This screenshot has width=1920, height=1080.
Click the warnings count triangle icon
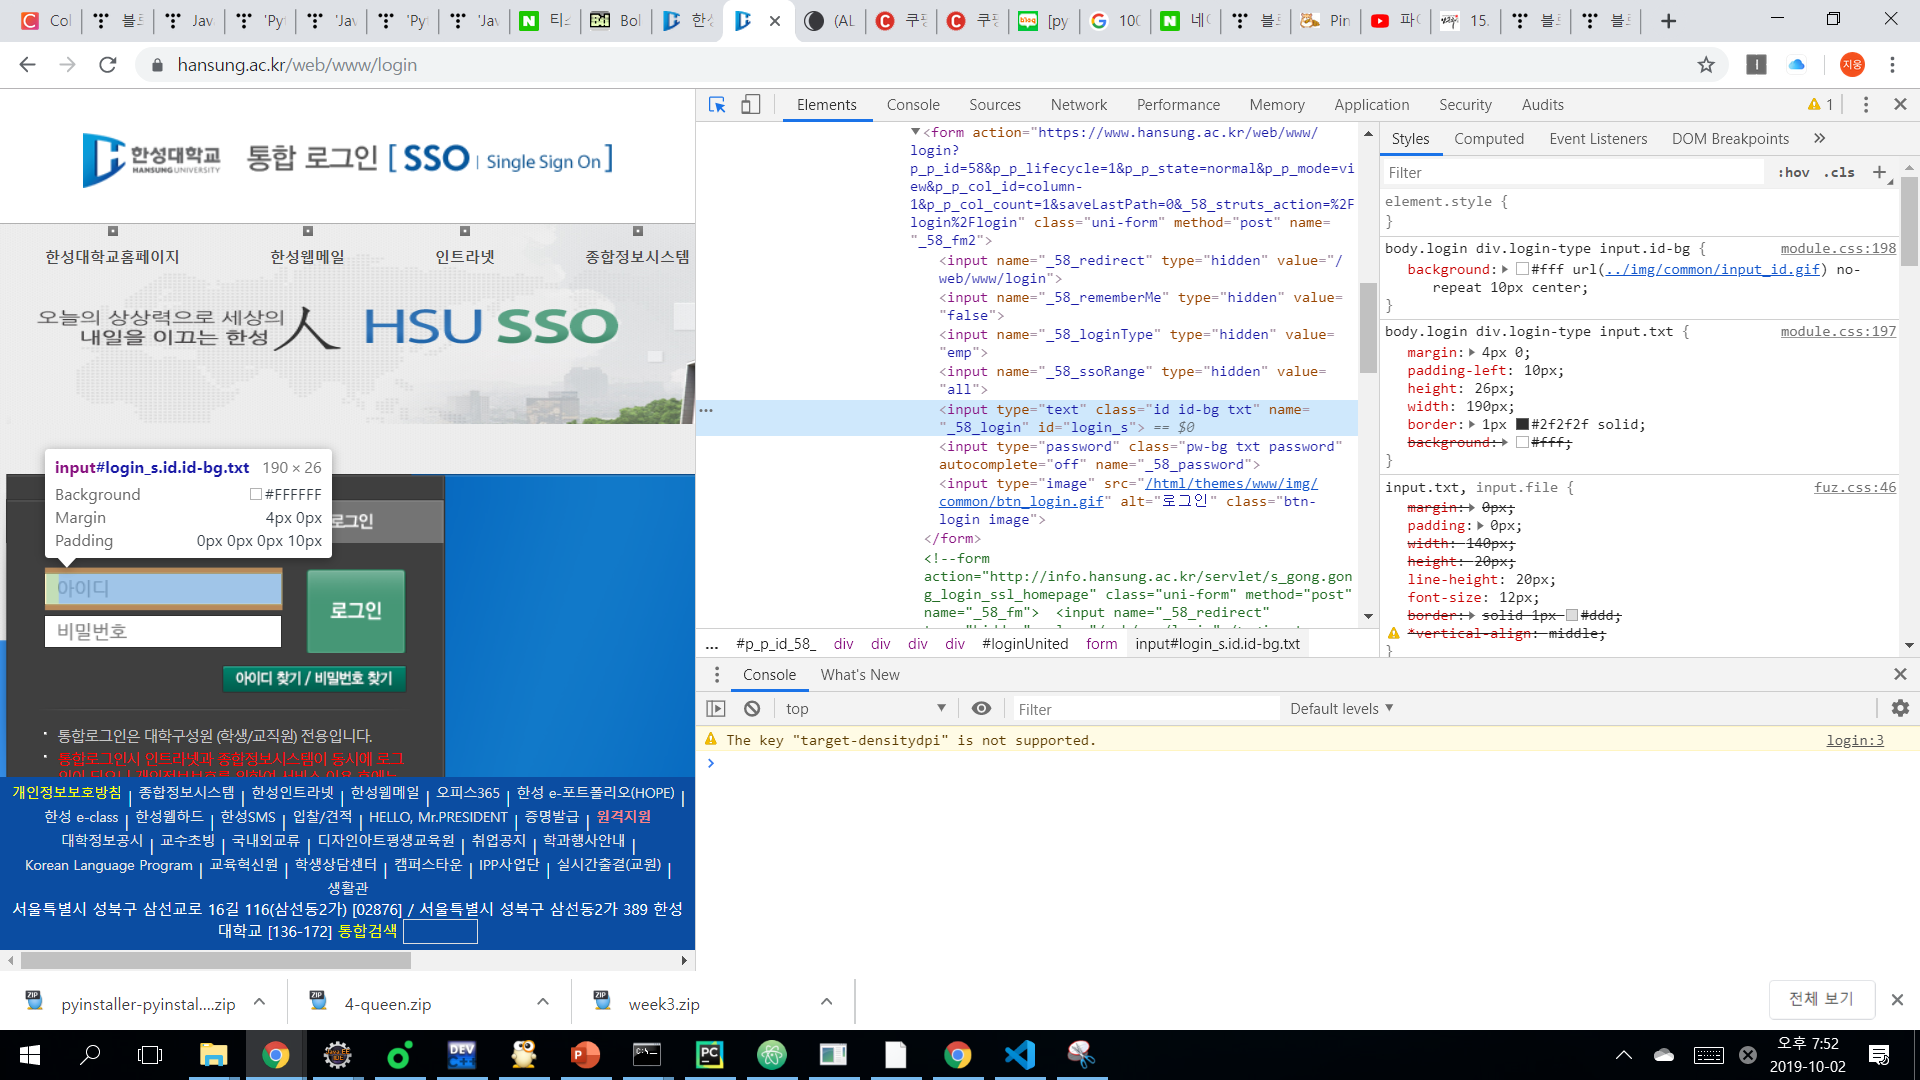tap(1814, 105)
